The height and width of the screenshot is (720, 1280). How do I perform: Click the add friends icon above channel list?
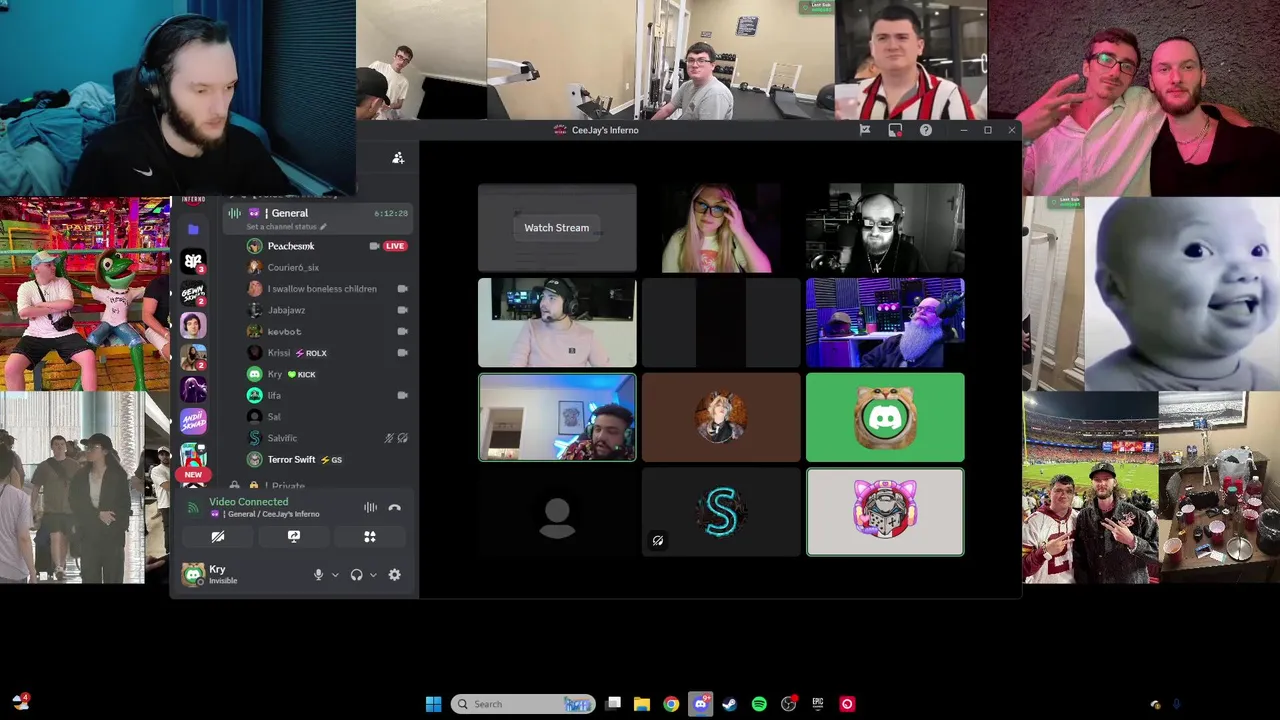(398, 158)
